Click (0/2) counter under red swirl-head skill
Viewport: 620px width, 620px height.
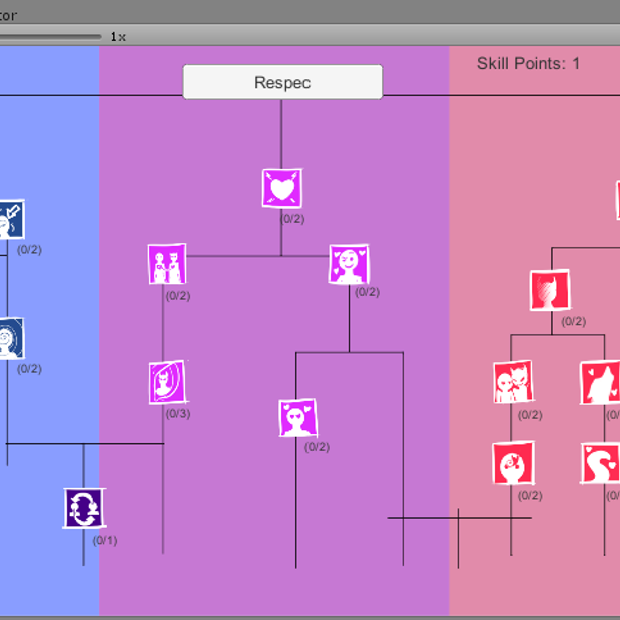(530, 495)
